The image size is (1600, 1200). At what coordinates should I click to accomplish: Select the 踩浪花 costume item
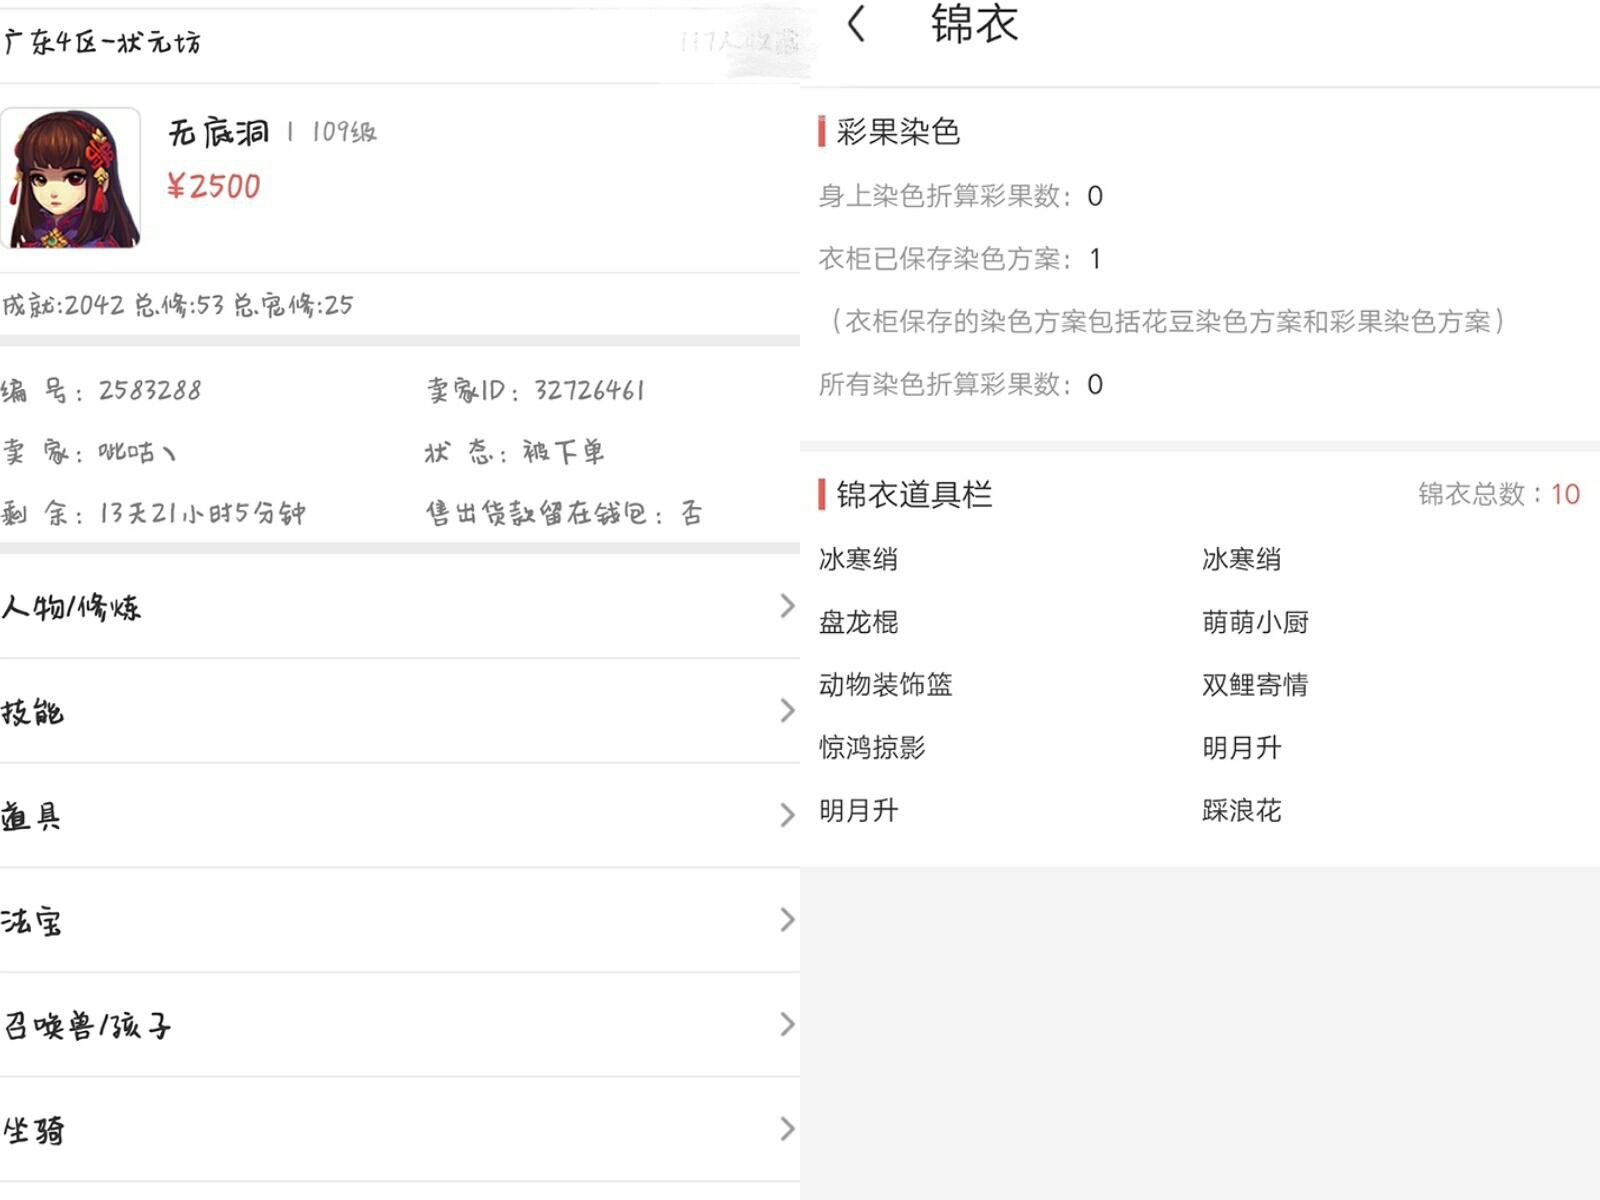point(1241,810)
